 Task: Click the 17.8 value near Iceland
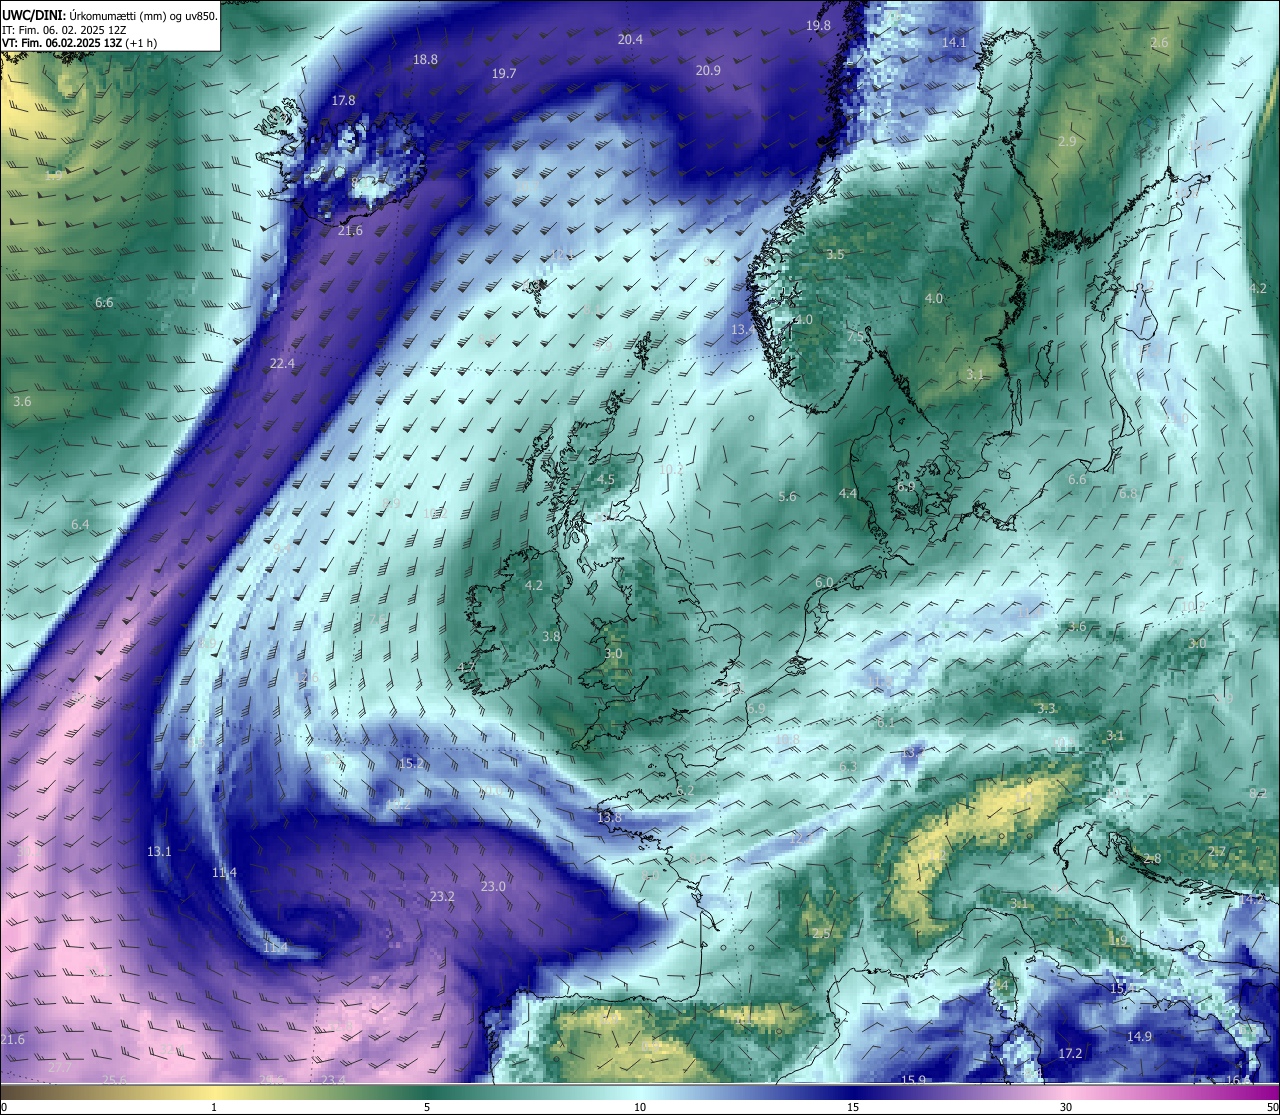coord(343,100)
